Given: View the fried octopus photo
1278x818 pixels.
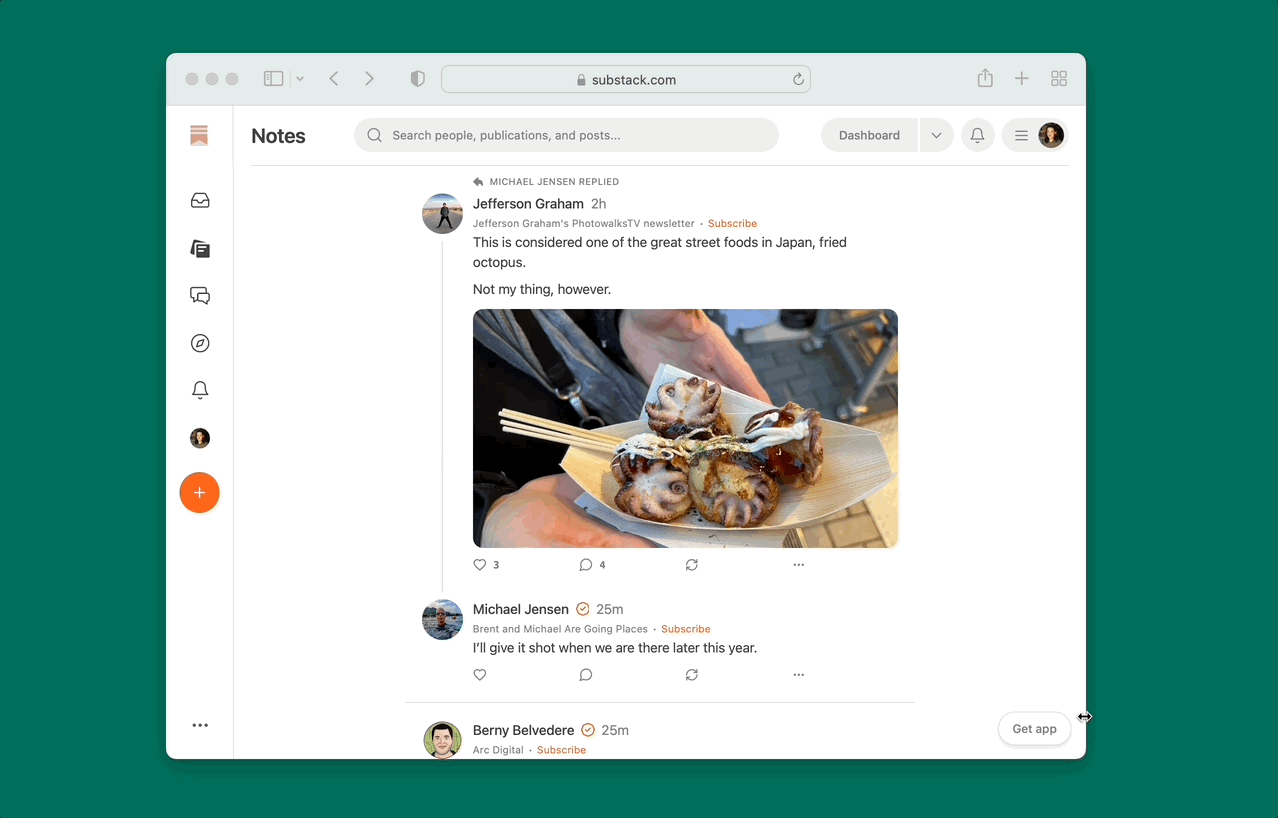Looking at the screenshot, I should click(685, 428).
